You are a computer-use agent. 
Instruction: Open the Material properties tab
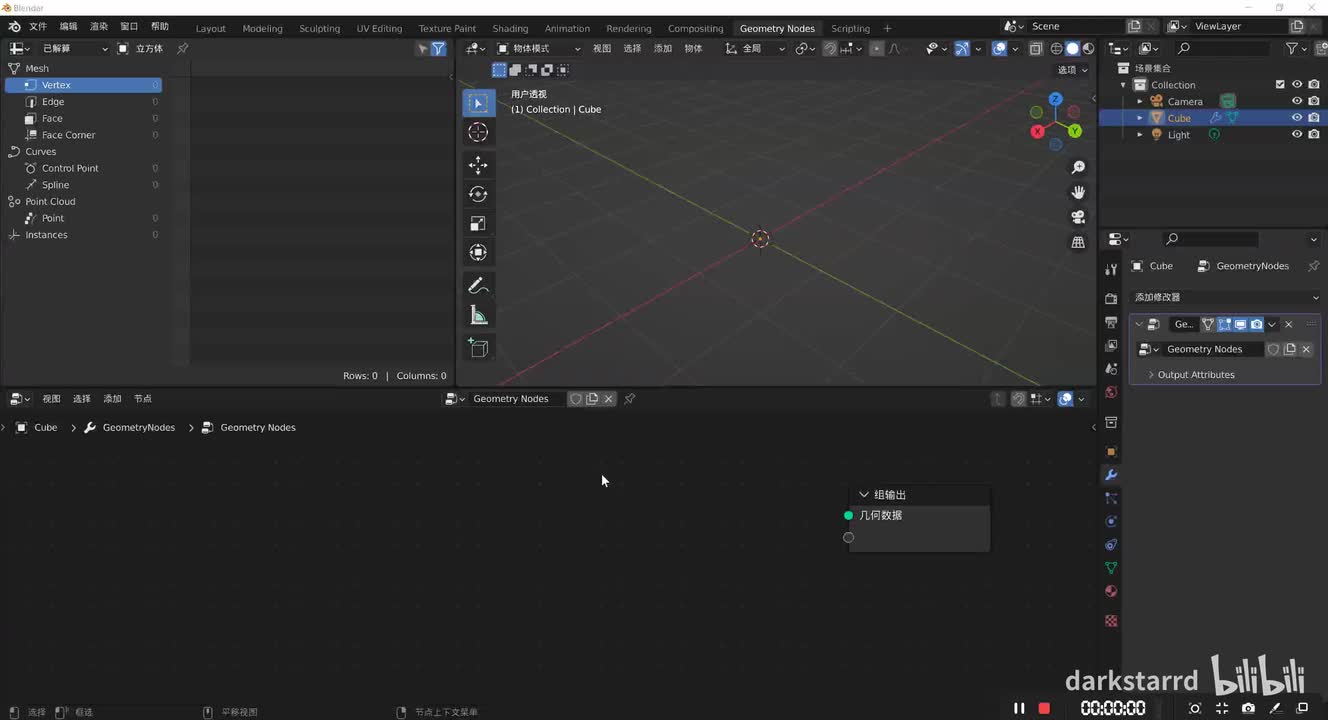click(1111, 591)
